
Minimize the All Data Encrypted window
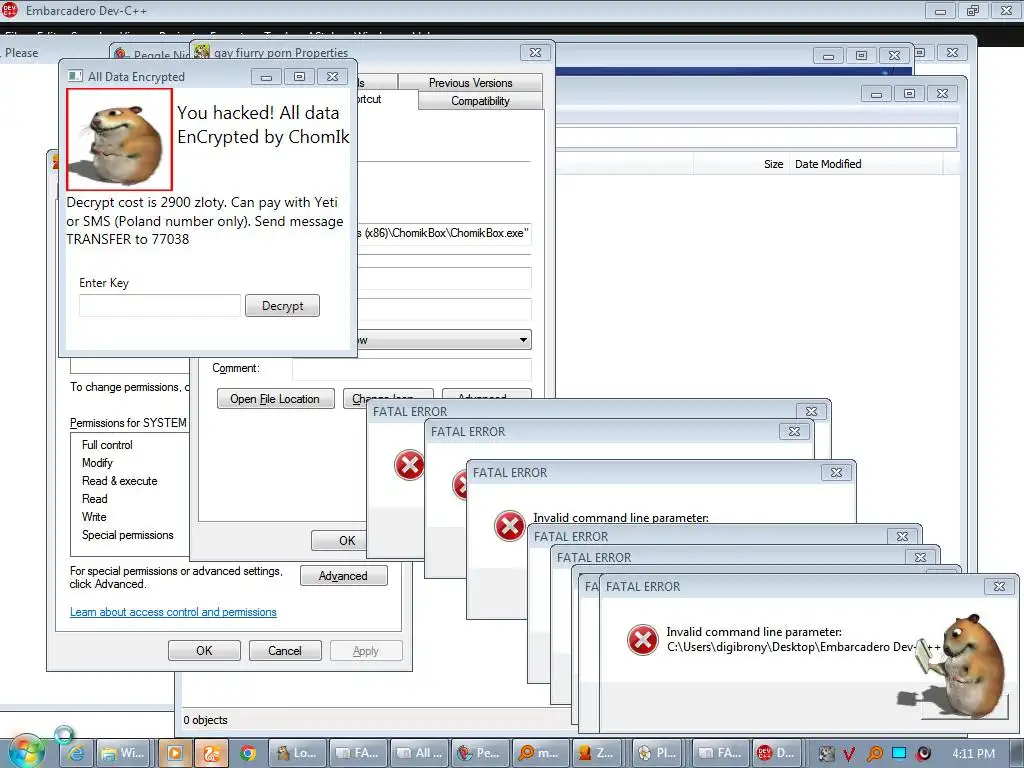pos(266,76)
